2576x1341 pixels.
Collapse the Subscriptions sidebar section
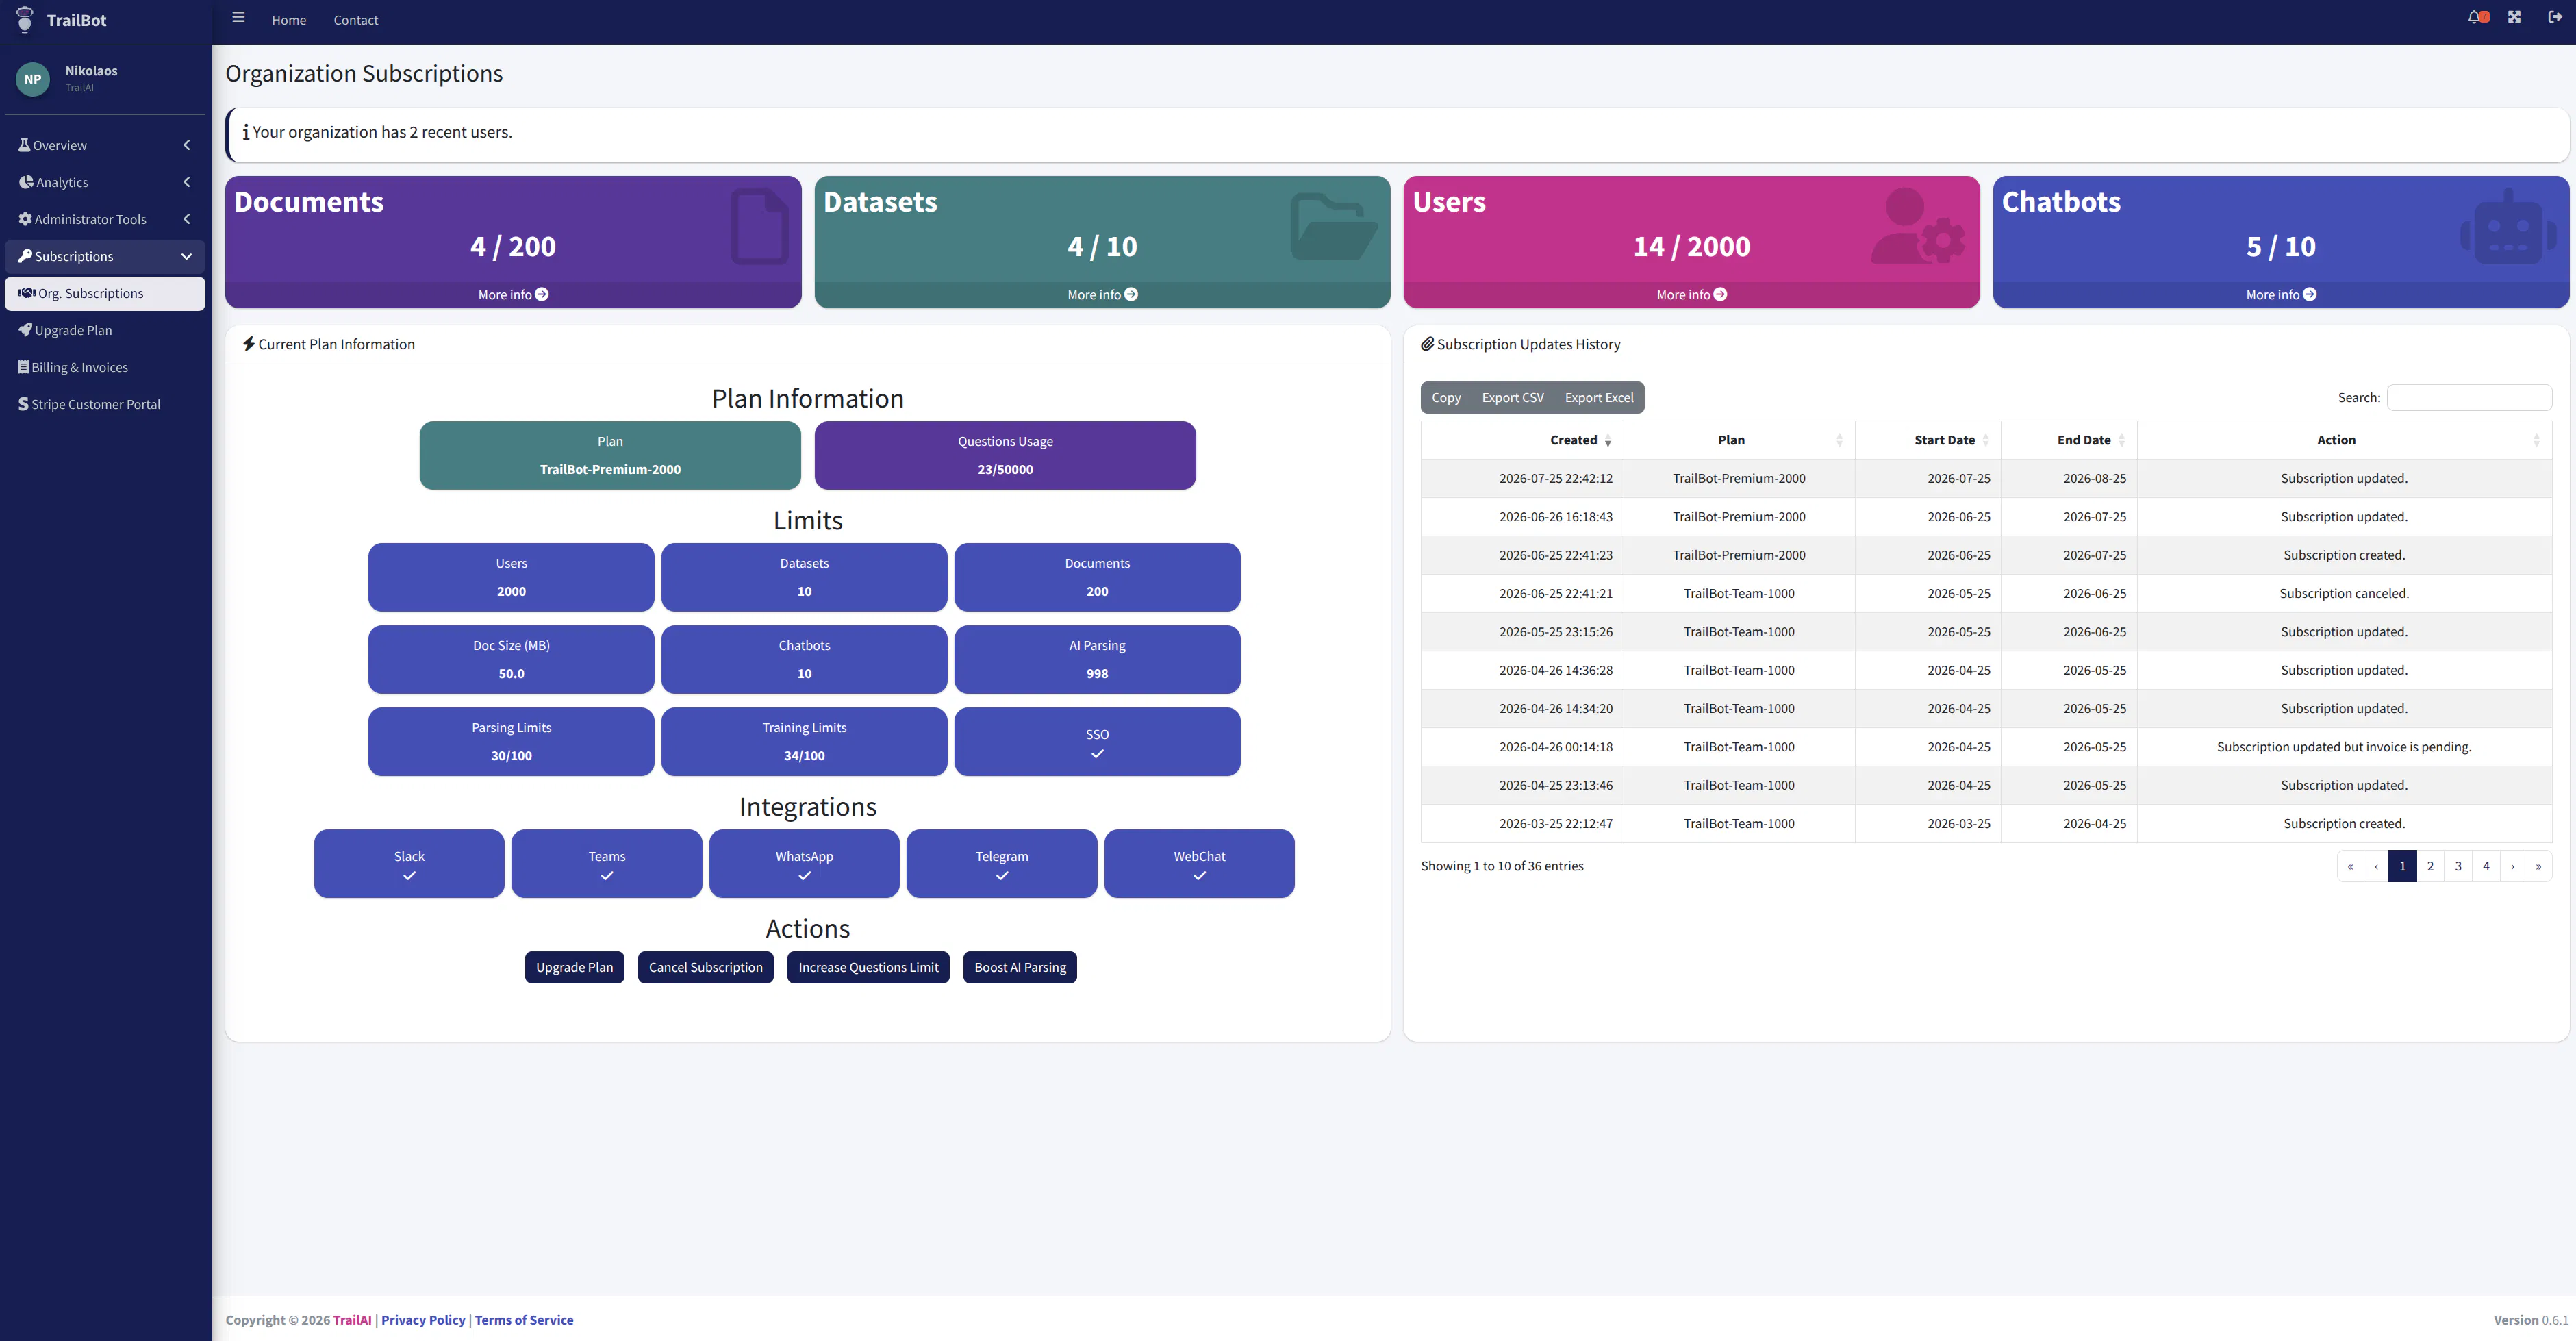point(104,256)
